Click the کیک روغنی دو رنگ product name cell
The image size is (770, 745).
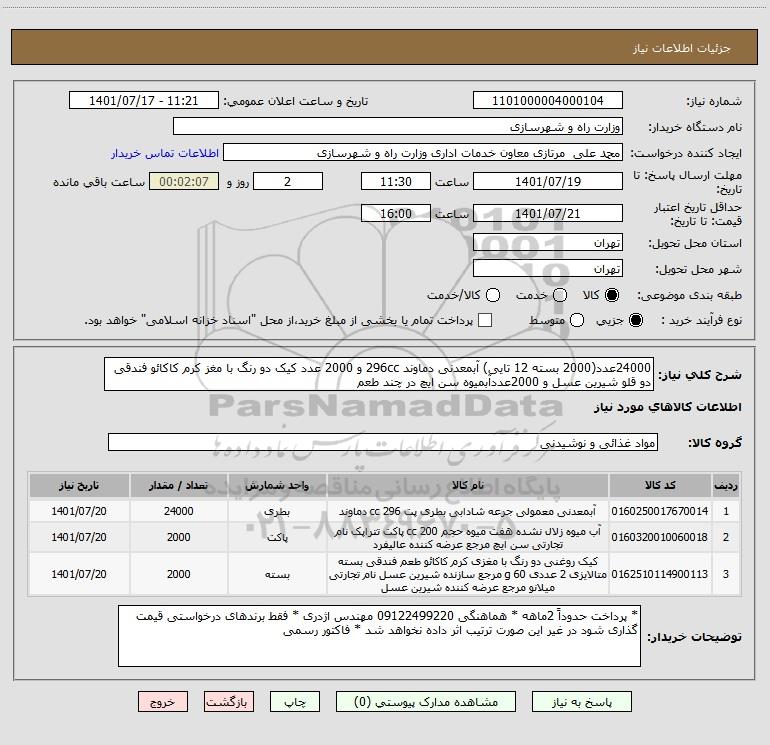468,574
